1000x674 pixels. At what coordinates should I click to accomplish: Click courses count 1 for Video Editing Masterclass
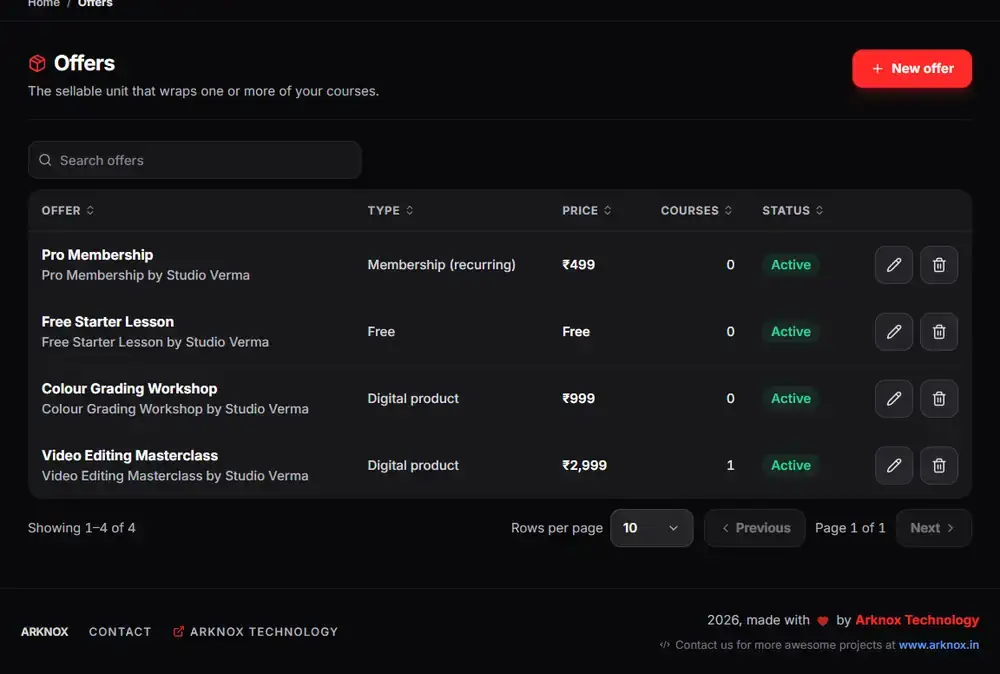click(730, 465)
